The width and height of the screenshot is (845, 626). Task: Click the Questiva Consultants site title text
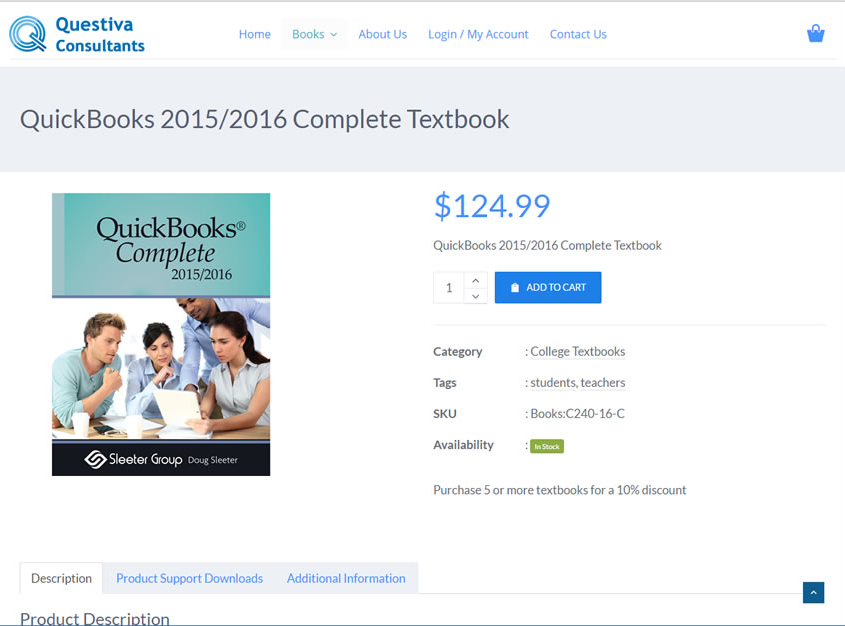click(x=100, y=34)
